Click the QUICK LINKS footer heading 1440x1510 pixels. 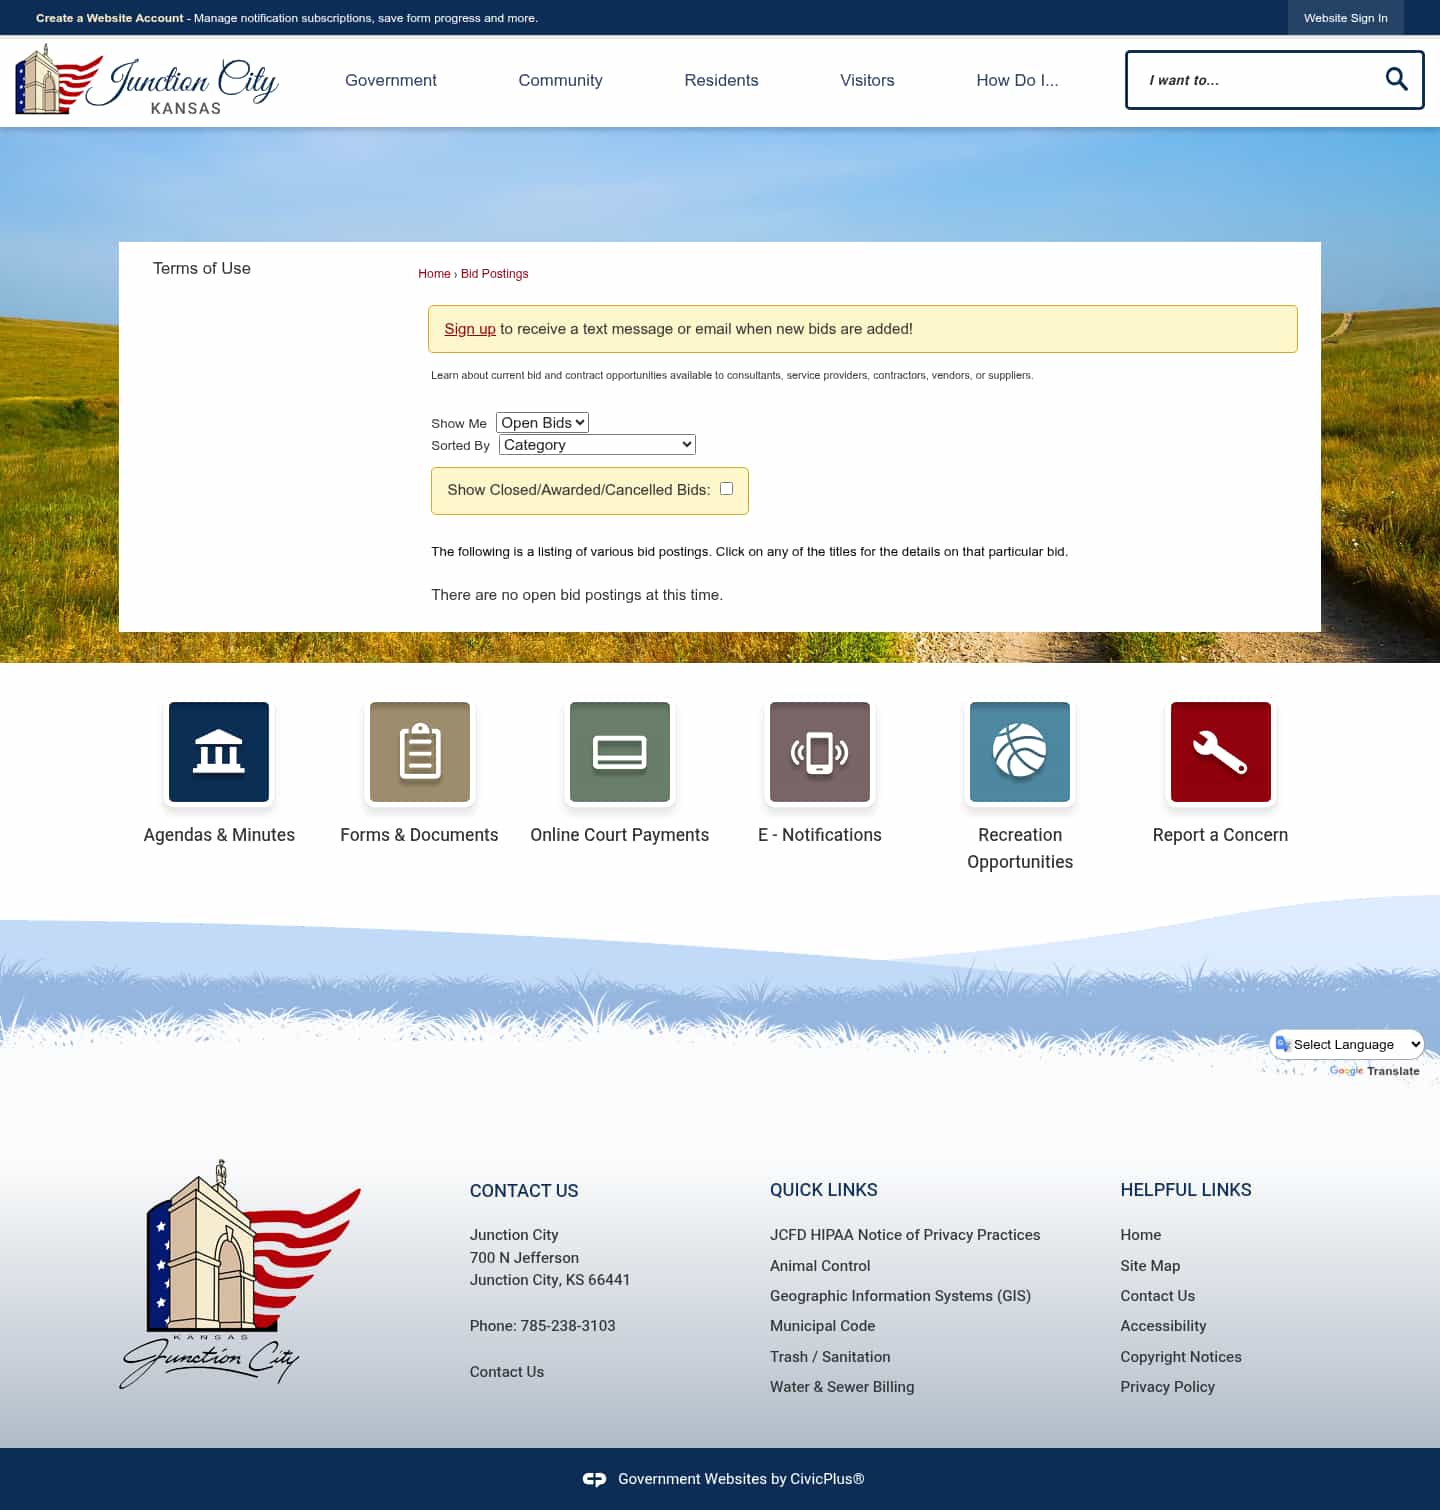point(824,1190)
